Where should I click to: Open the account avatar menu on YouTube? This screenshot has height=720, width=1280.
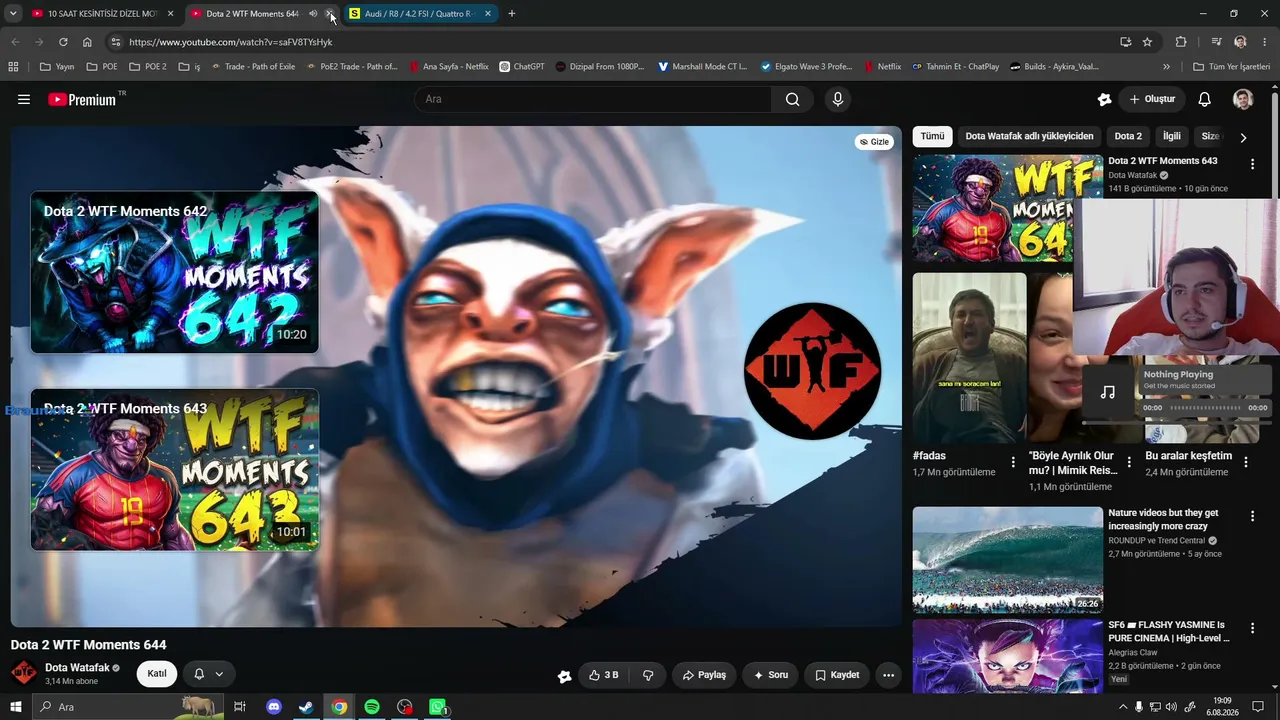[1243, 99]
